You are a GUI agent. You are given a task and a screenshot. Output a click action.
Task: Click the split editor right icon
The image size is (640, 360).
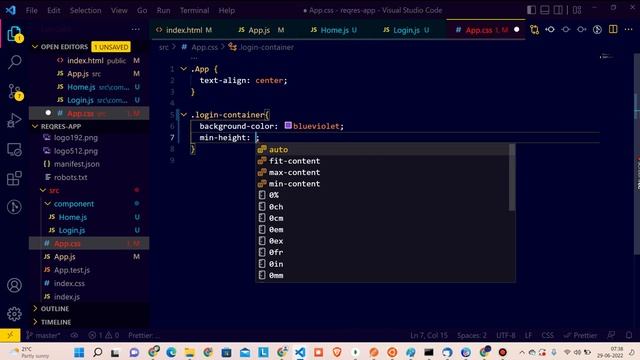point(613,29)
